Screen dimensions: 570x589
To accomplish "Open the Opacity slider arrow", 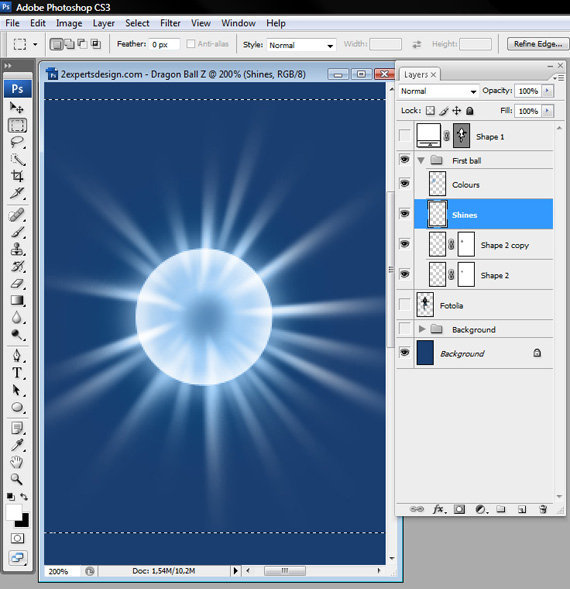I will 547,91.
